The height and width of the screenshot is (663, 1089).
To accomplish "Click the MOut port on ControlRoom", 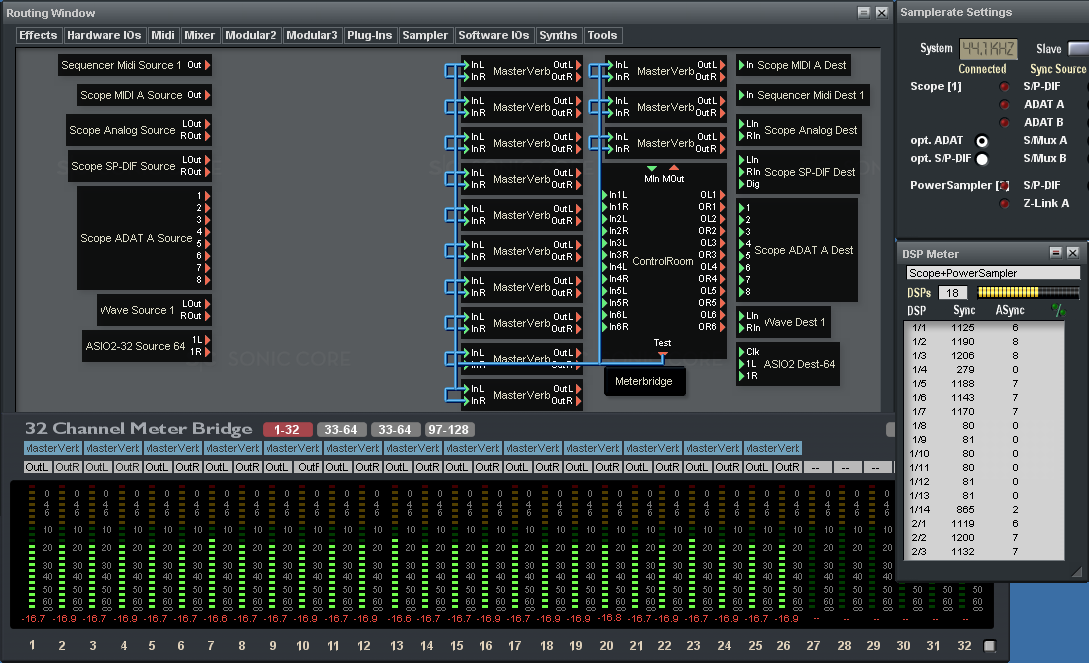I will [x=674, y=168].
